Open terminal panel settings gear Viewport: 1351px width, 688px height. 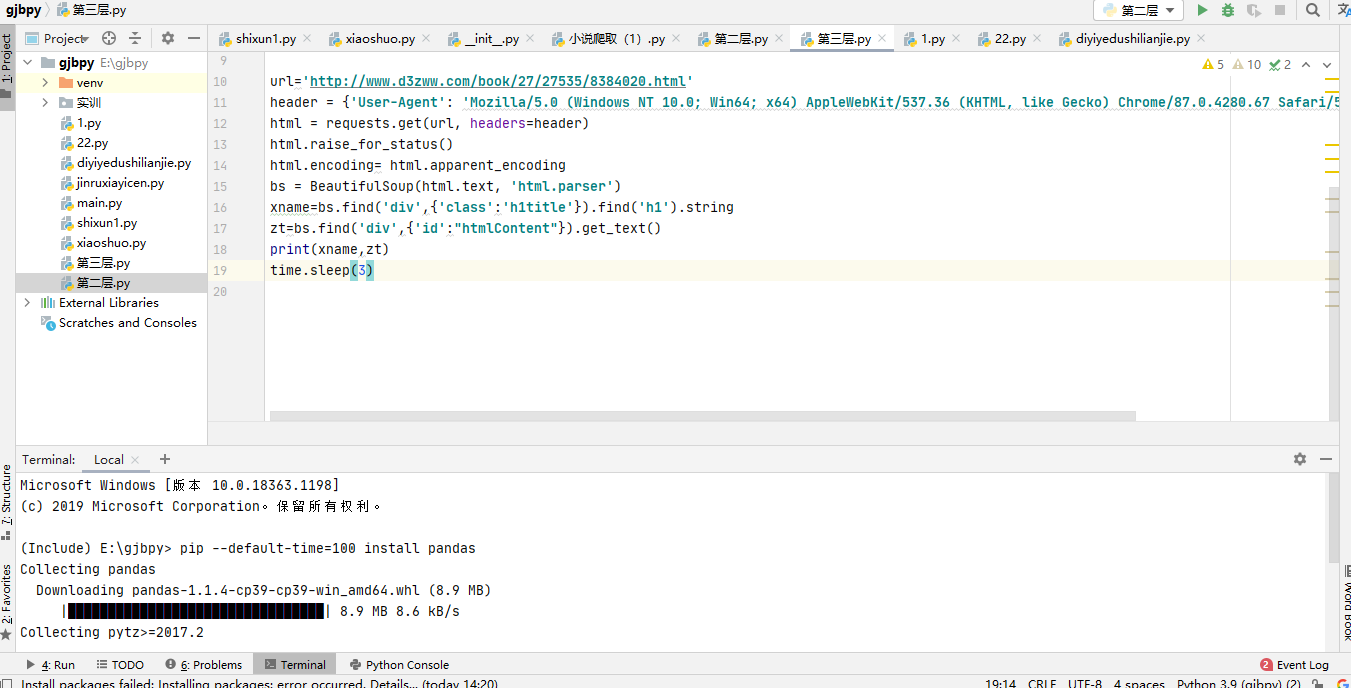click(x=1300, y=459)
